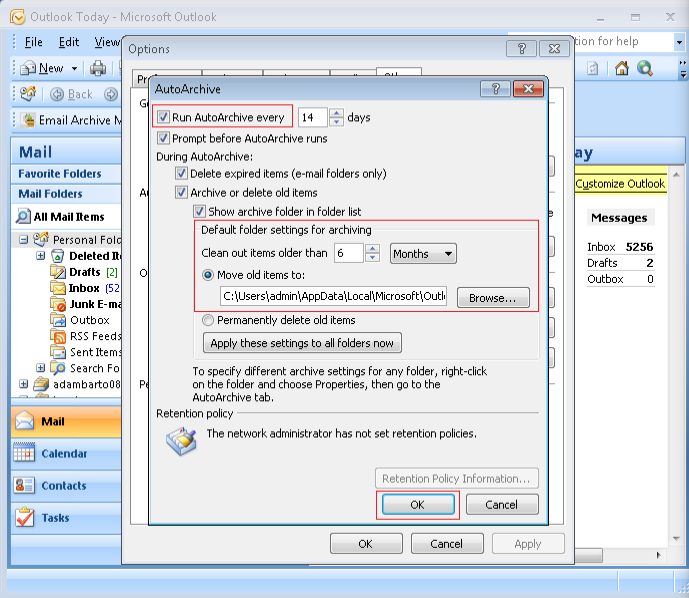Increase clean out items age value
689x598 pixels.
373,249
